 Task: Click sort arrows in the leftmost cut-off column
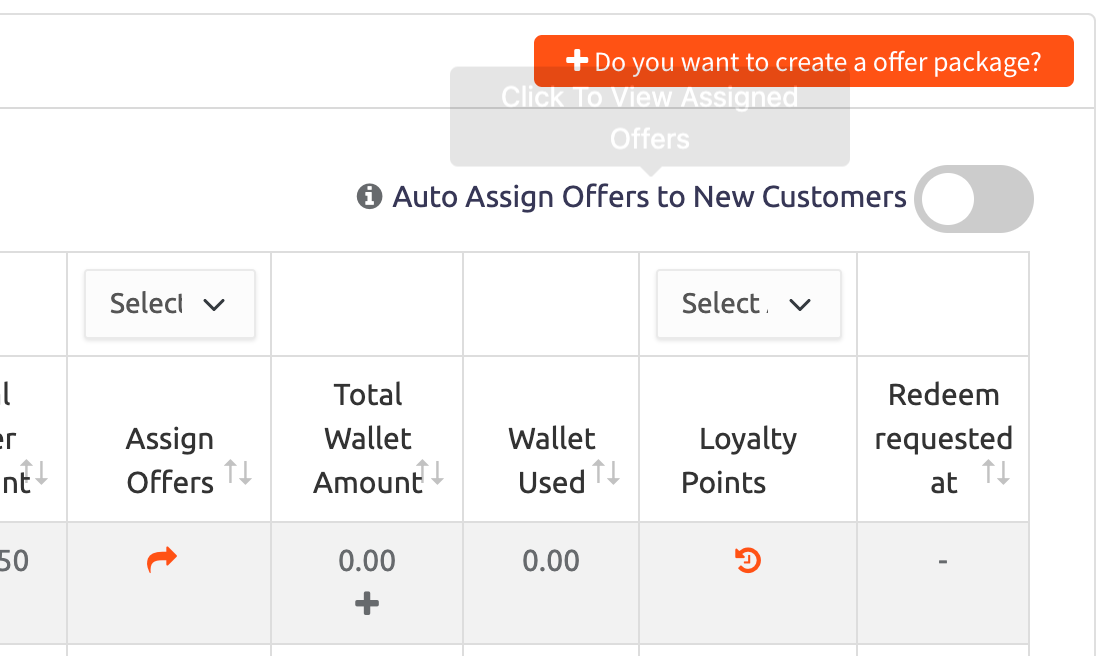click(35, 472)
